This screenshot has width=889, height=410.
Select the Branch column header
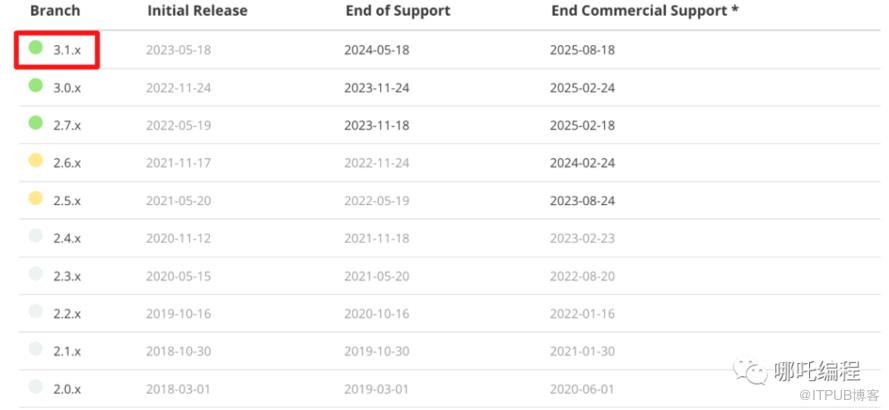point(55,11)
